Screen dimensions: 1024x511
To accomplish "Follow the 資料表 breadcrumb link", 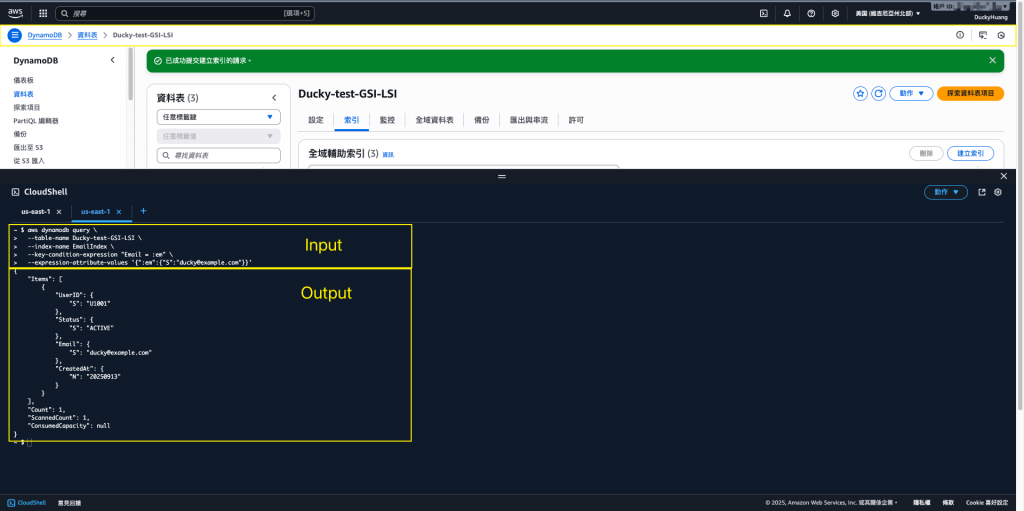I will point(87,35).
